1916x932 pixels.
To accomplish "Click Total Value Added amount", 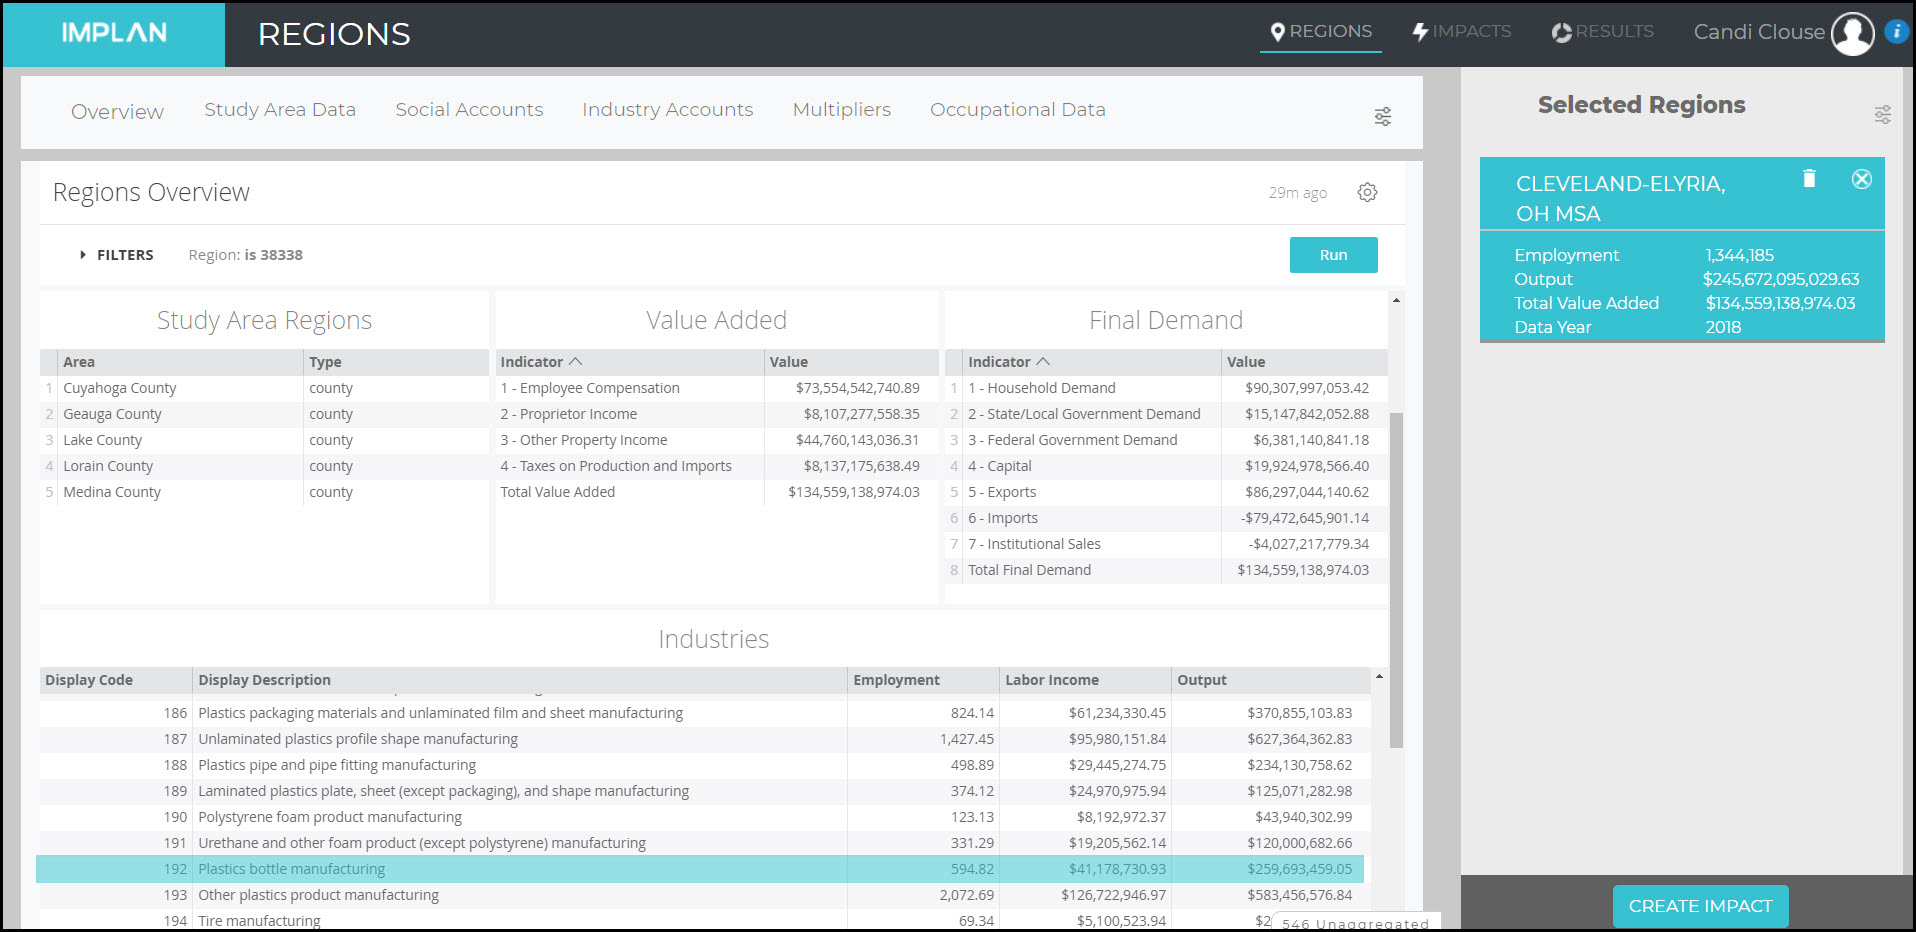I will pyautogui.click(x=854, y=492).
